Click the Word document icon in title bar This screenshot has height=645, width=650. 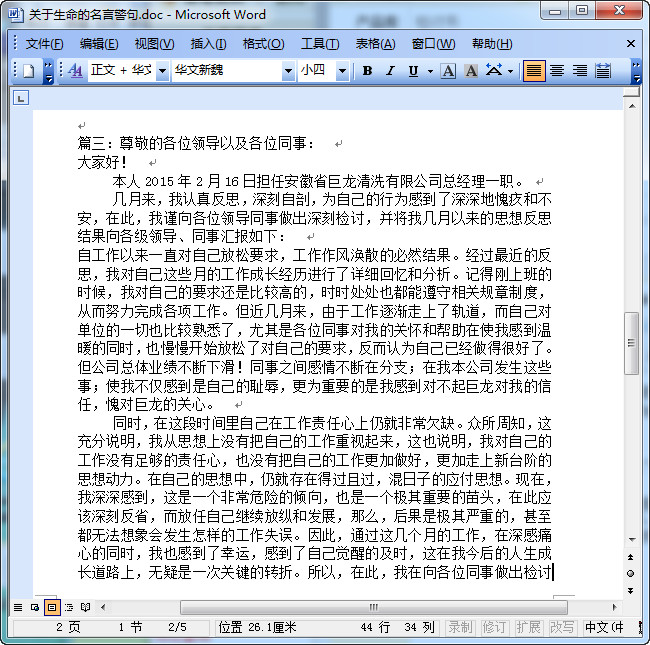[15, 15]
